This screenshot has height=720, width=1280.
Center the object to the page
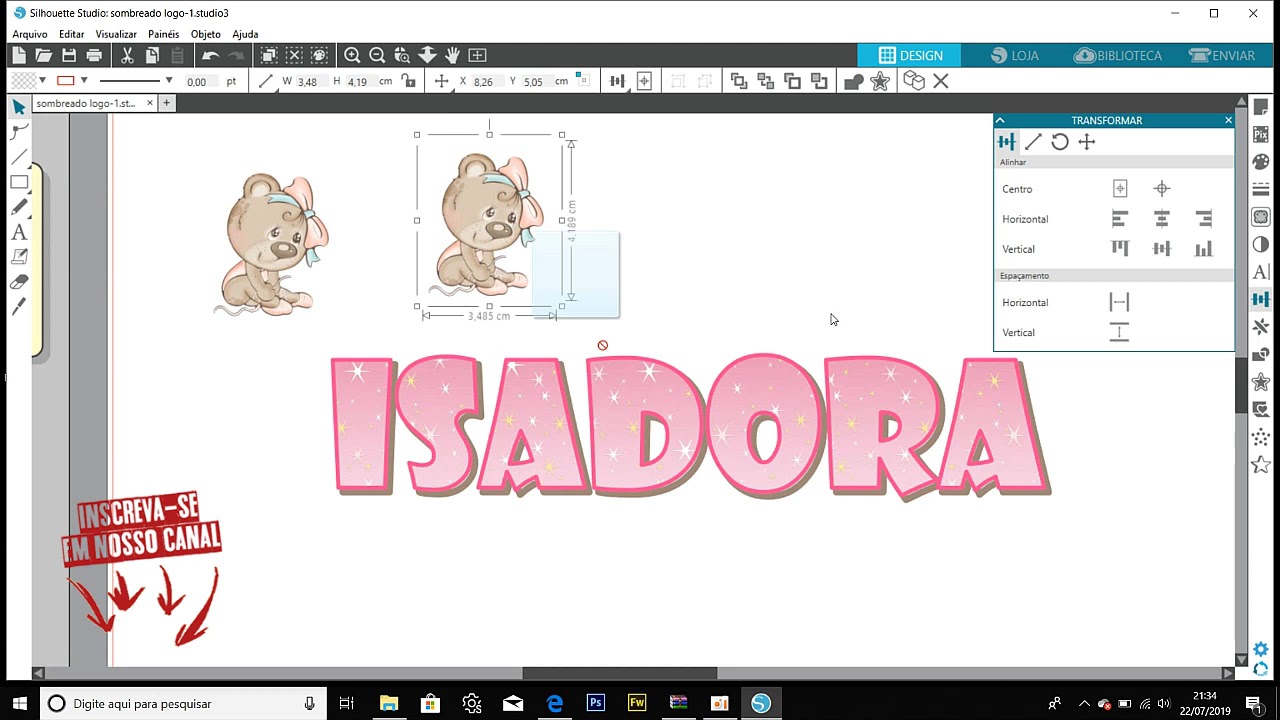pyautogui.click(x=1120, y=189)
